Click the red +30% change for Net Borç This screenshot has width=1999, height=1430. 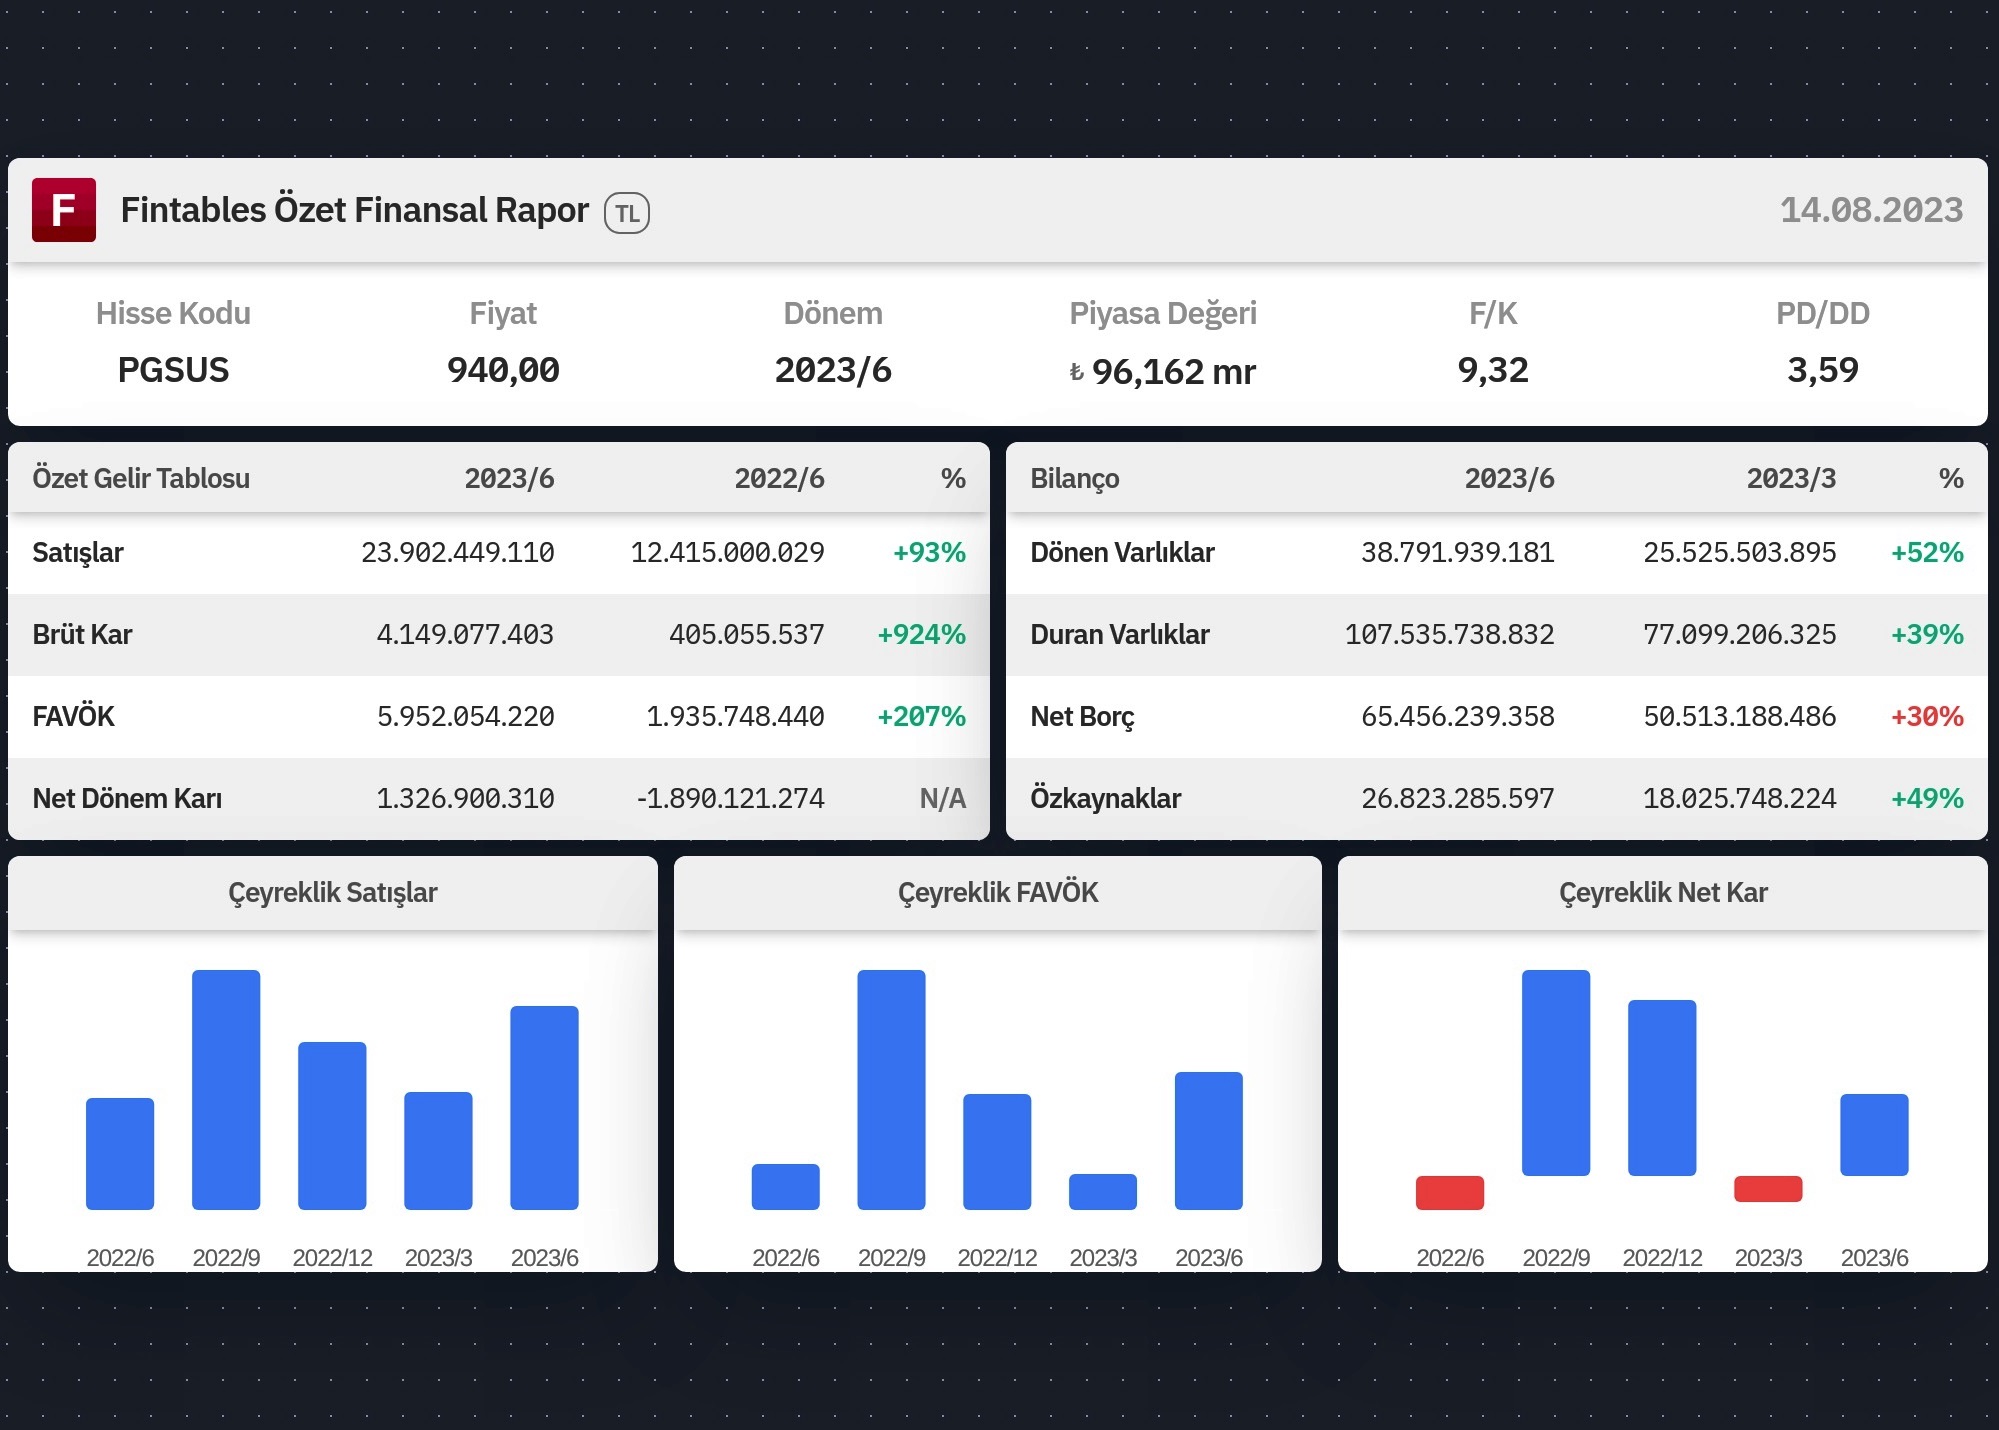(x=1927, y=716)
